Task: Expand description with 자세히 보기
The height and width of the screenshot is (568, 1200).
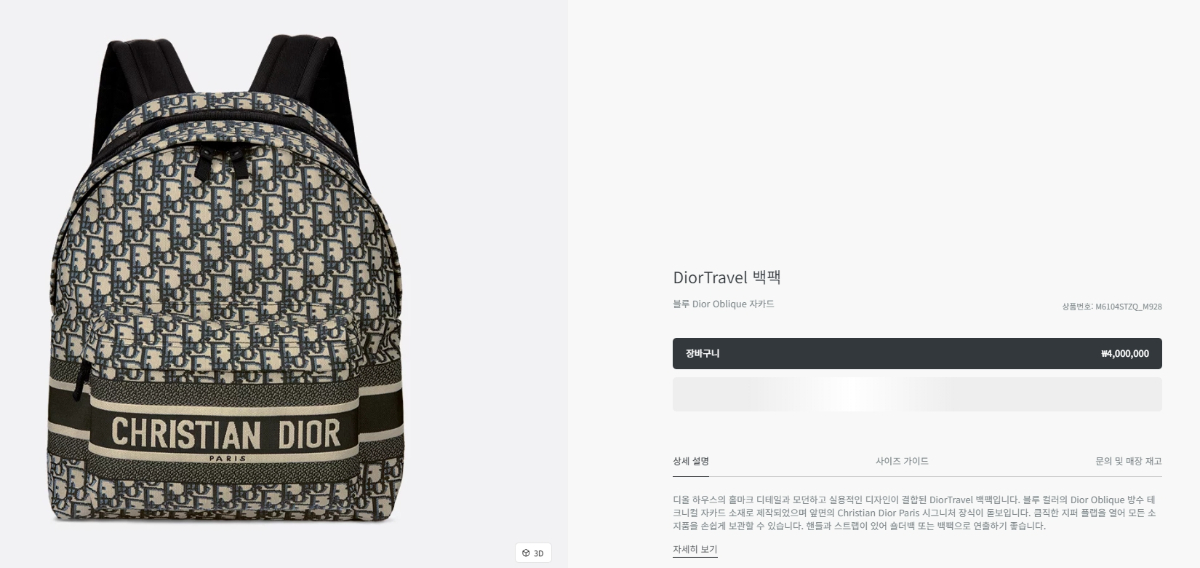Action: point(695,549)
